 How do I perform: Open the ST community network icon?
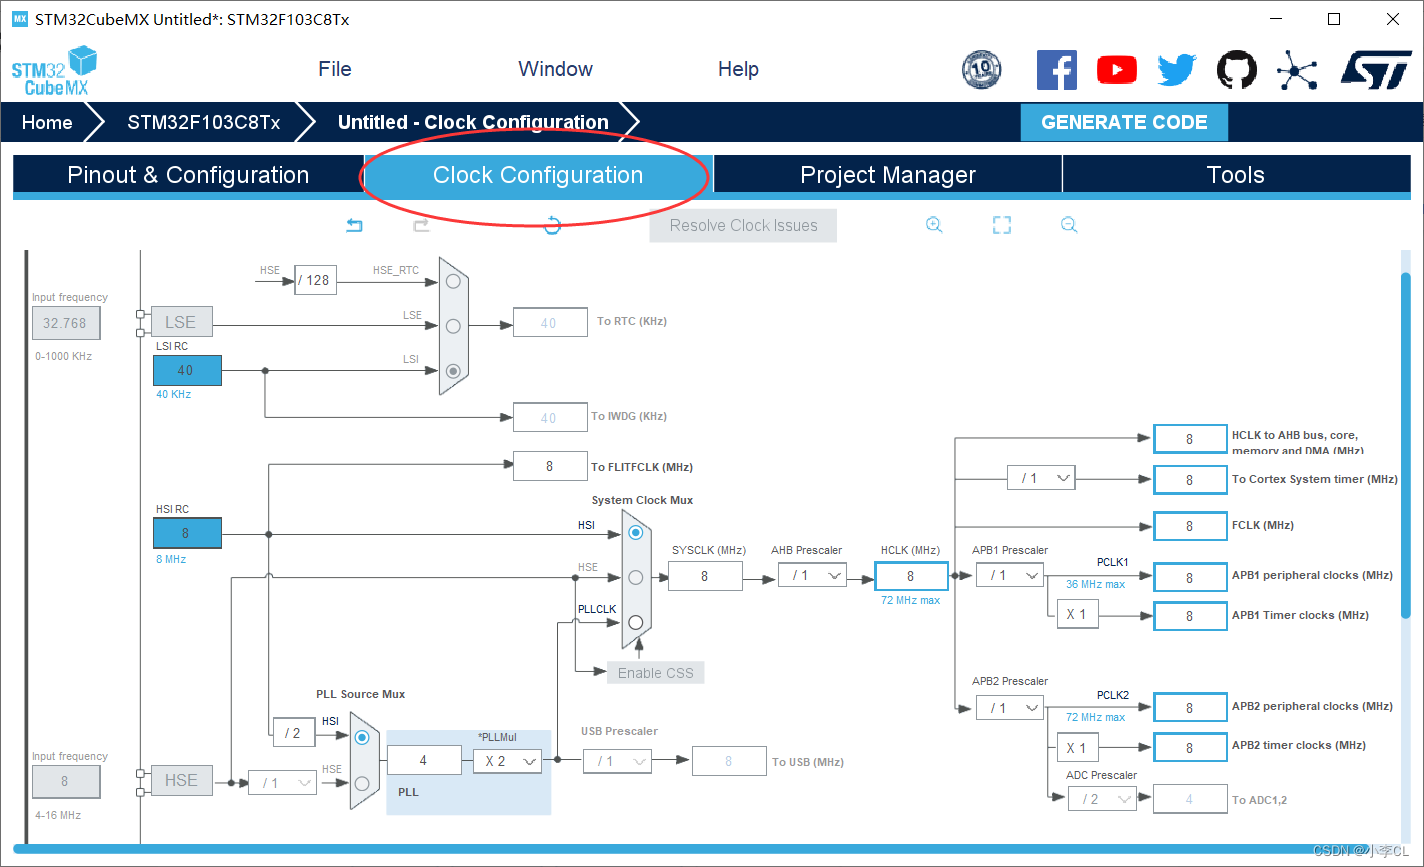[1297, 69]
